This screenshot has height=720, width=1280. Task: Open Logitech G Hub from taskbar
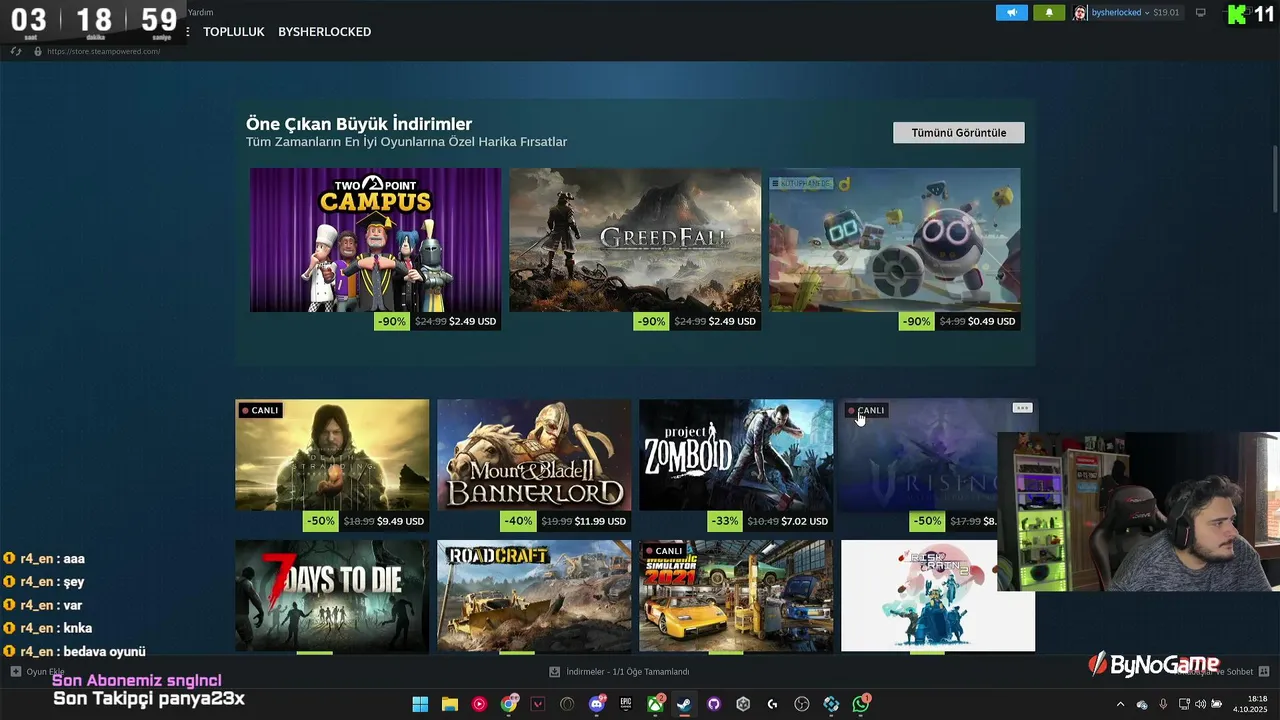coord(772,704)
